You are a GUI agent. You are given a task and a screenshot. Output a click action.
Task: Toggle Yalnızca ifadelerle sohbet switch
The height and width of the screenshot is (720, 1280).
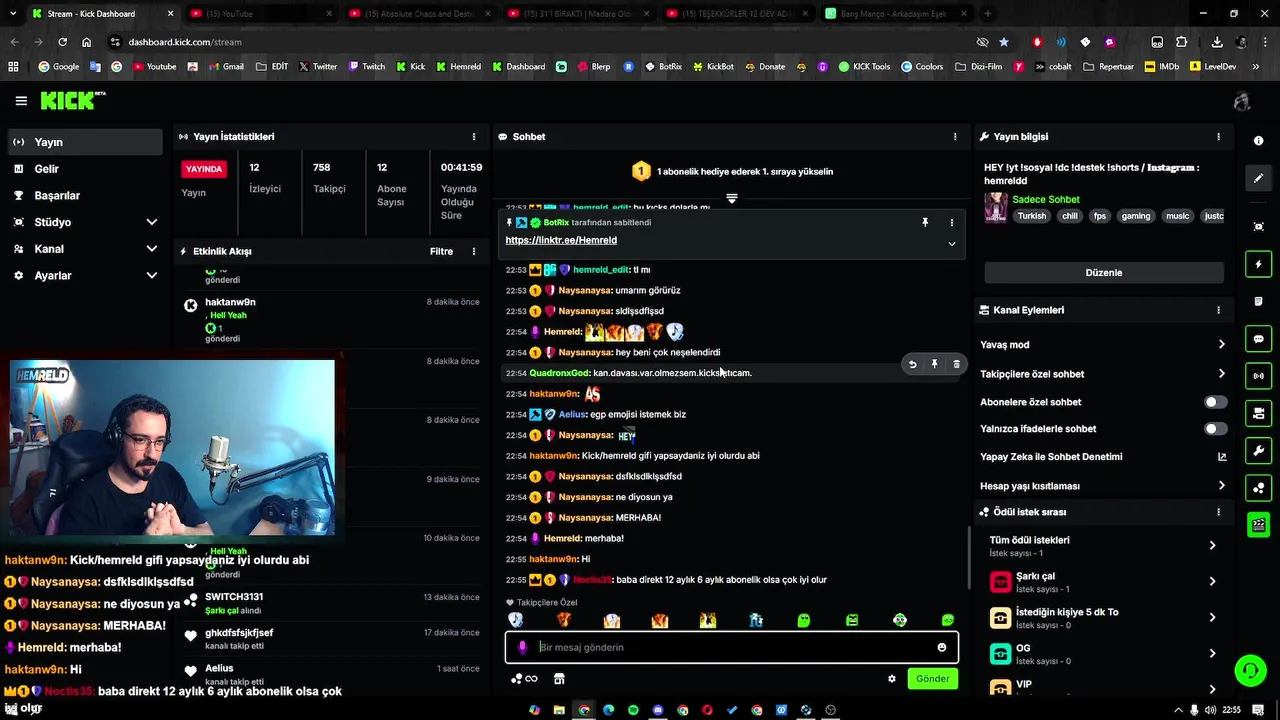[1215, 429]
